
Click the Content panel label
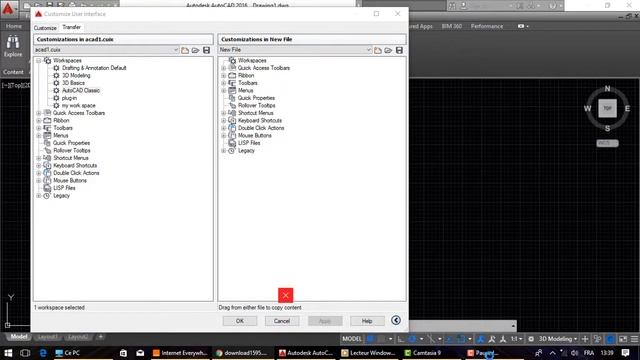(x=13, y=72)
